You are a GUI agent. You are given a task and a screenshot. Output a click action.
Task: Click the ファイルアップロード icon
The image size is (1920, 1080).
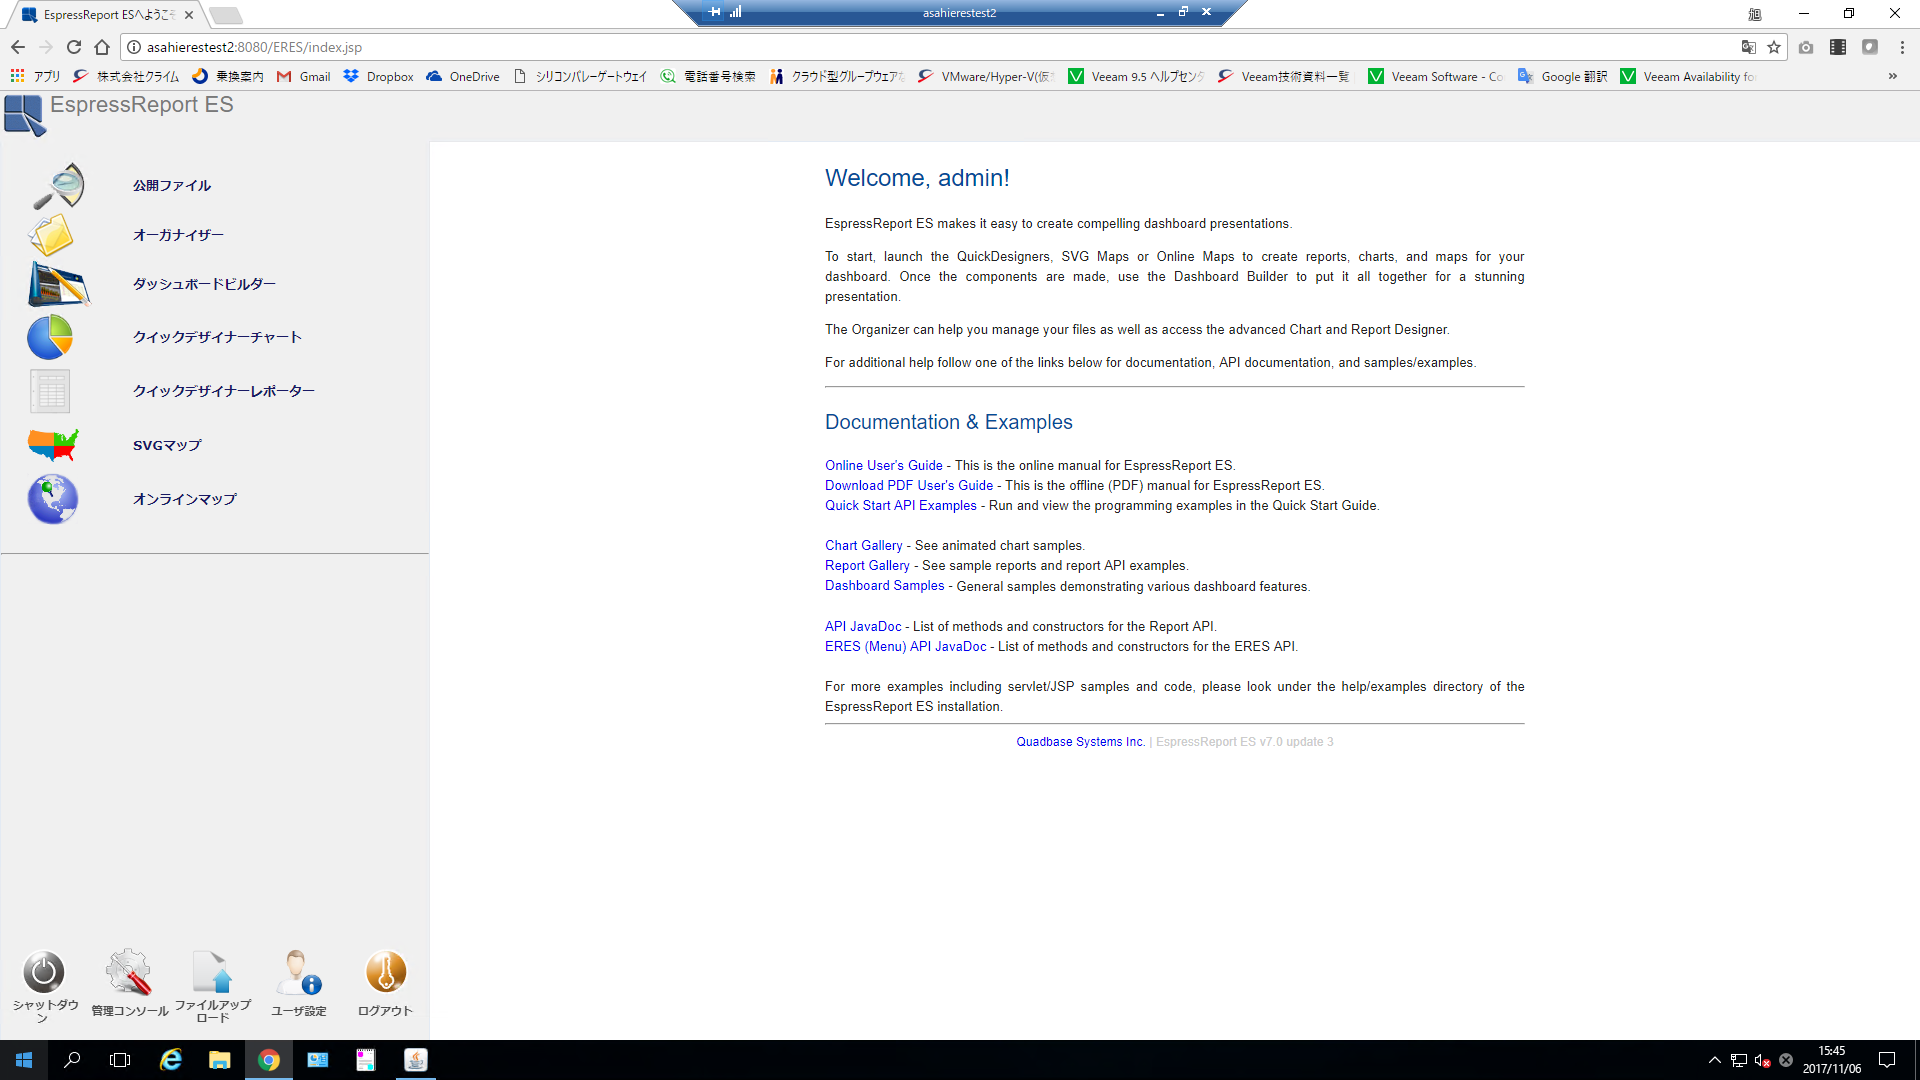pos(212,972)
